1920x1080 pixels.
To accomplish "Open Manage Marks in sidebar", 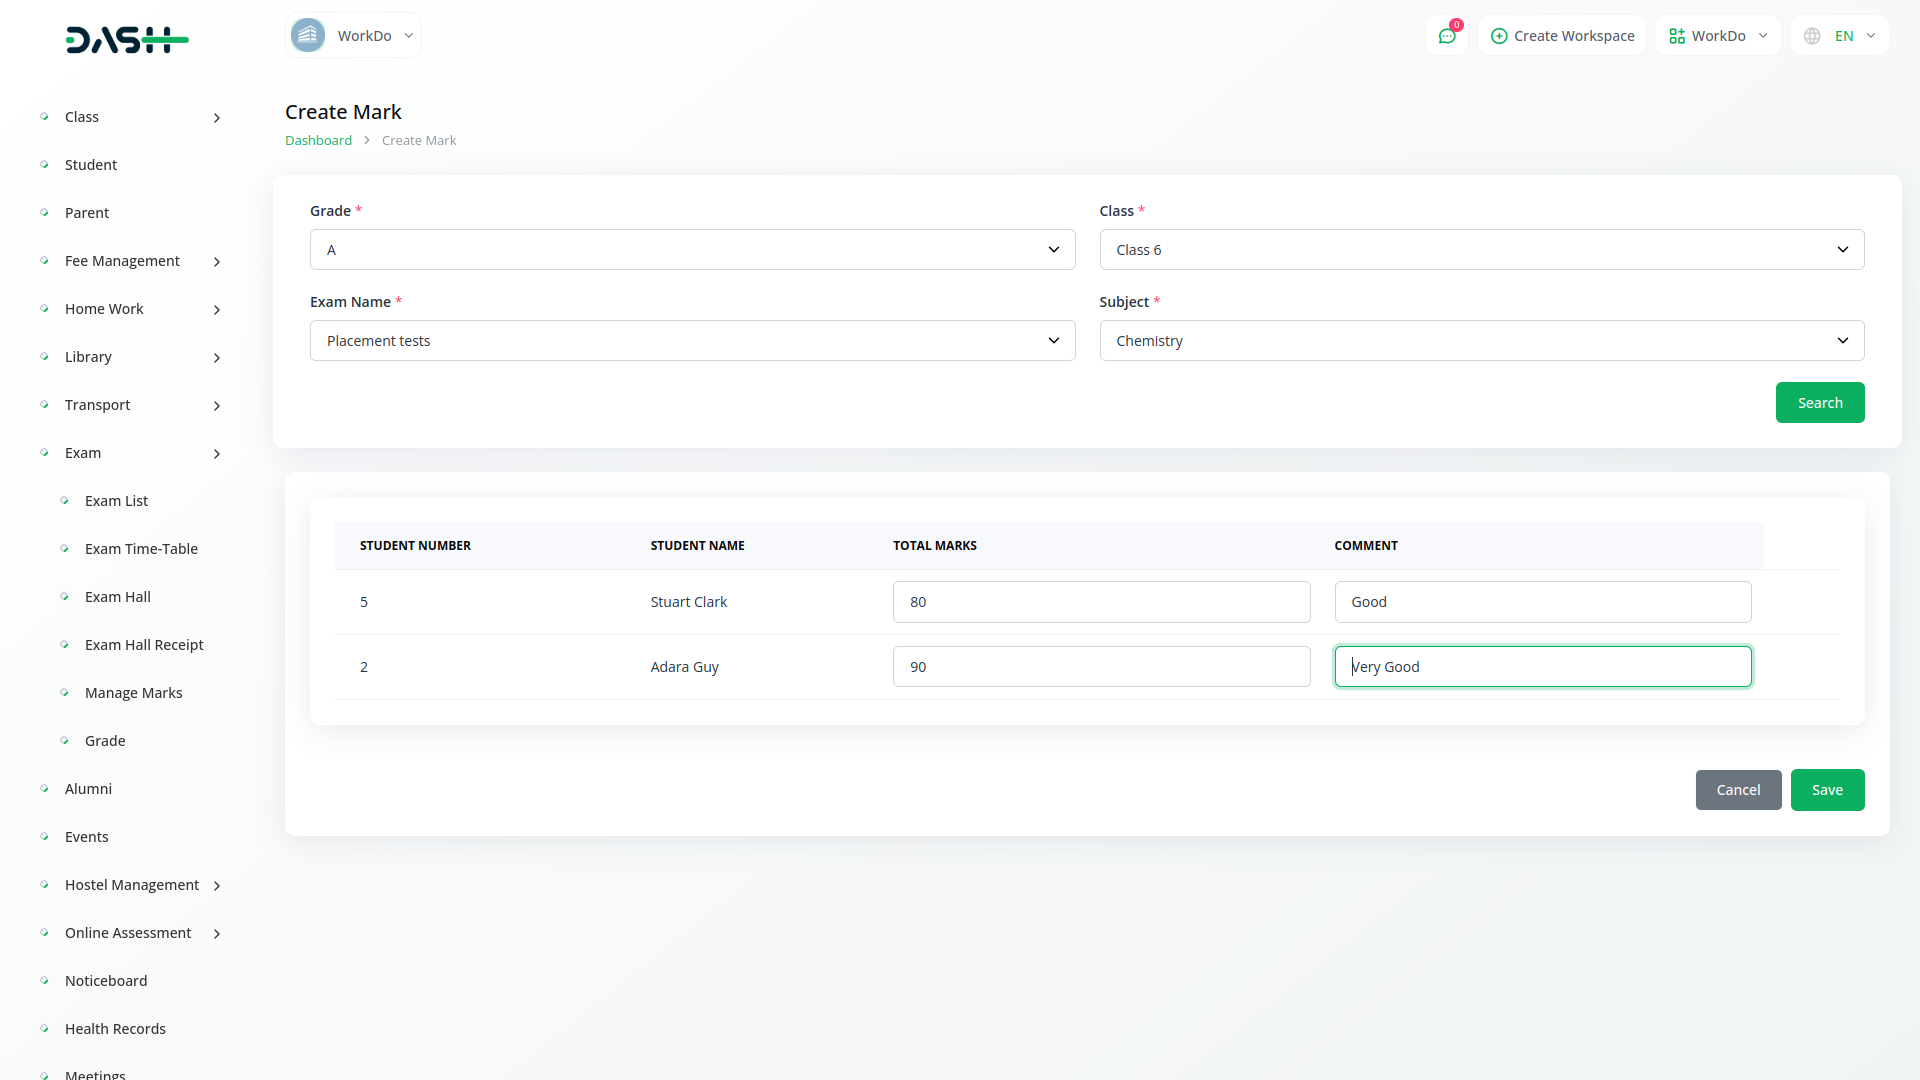I will [133, 693].
